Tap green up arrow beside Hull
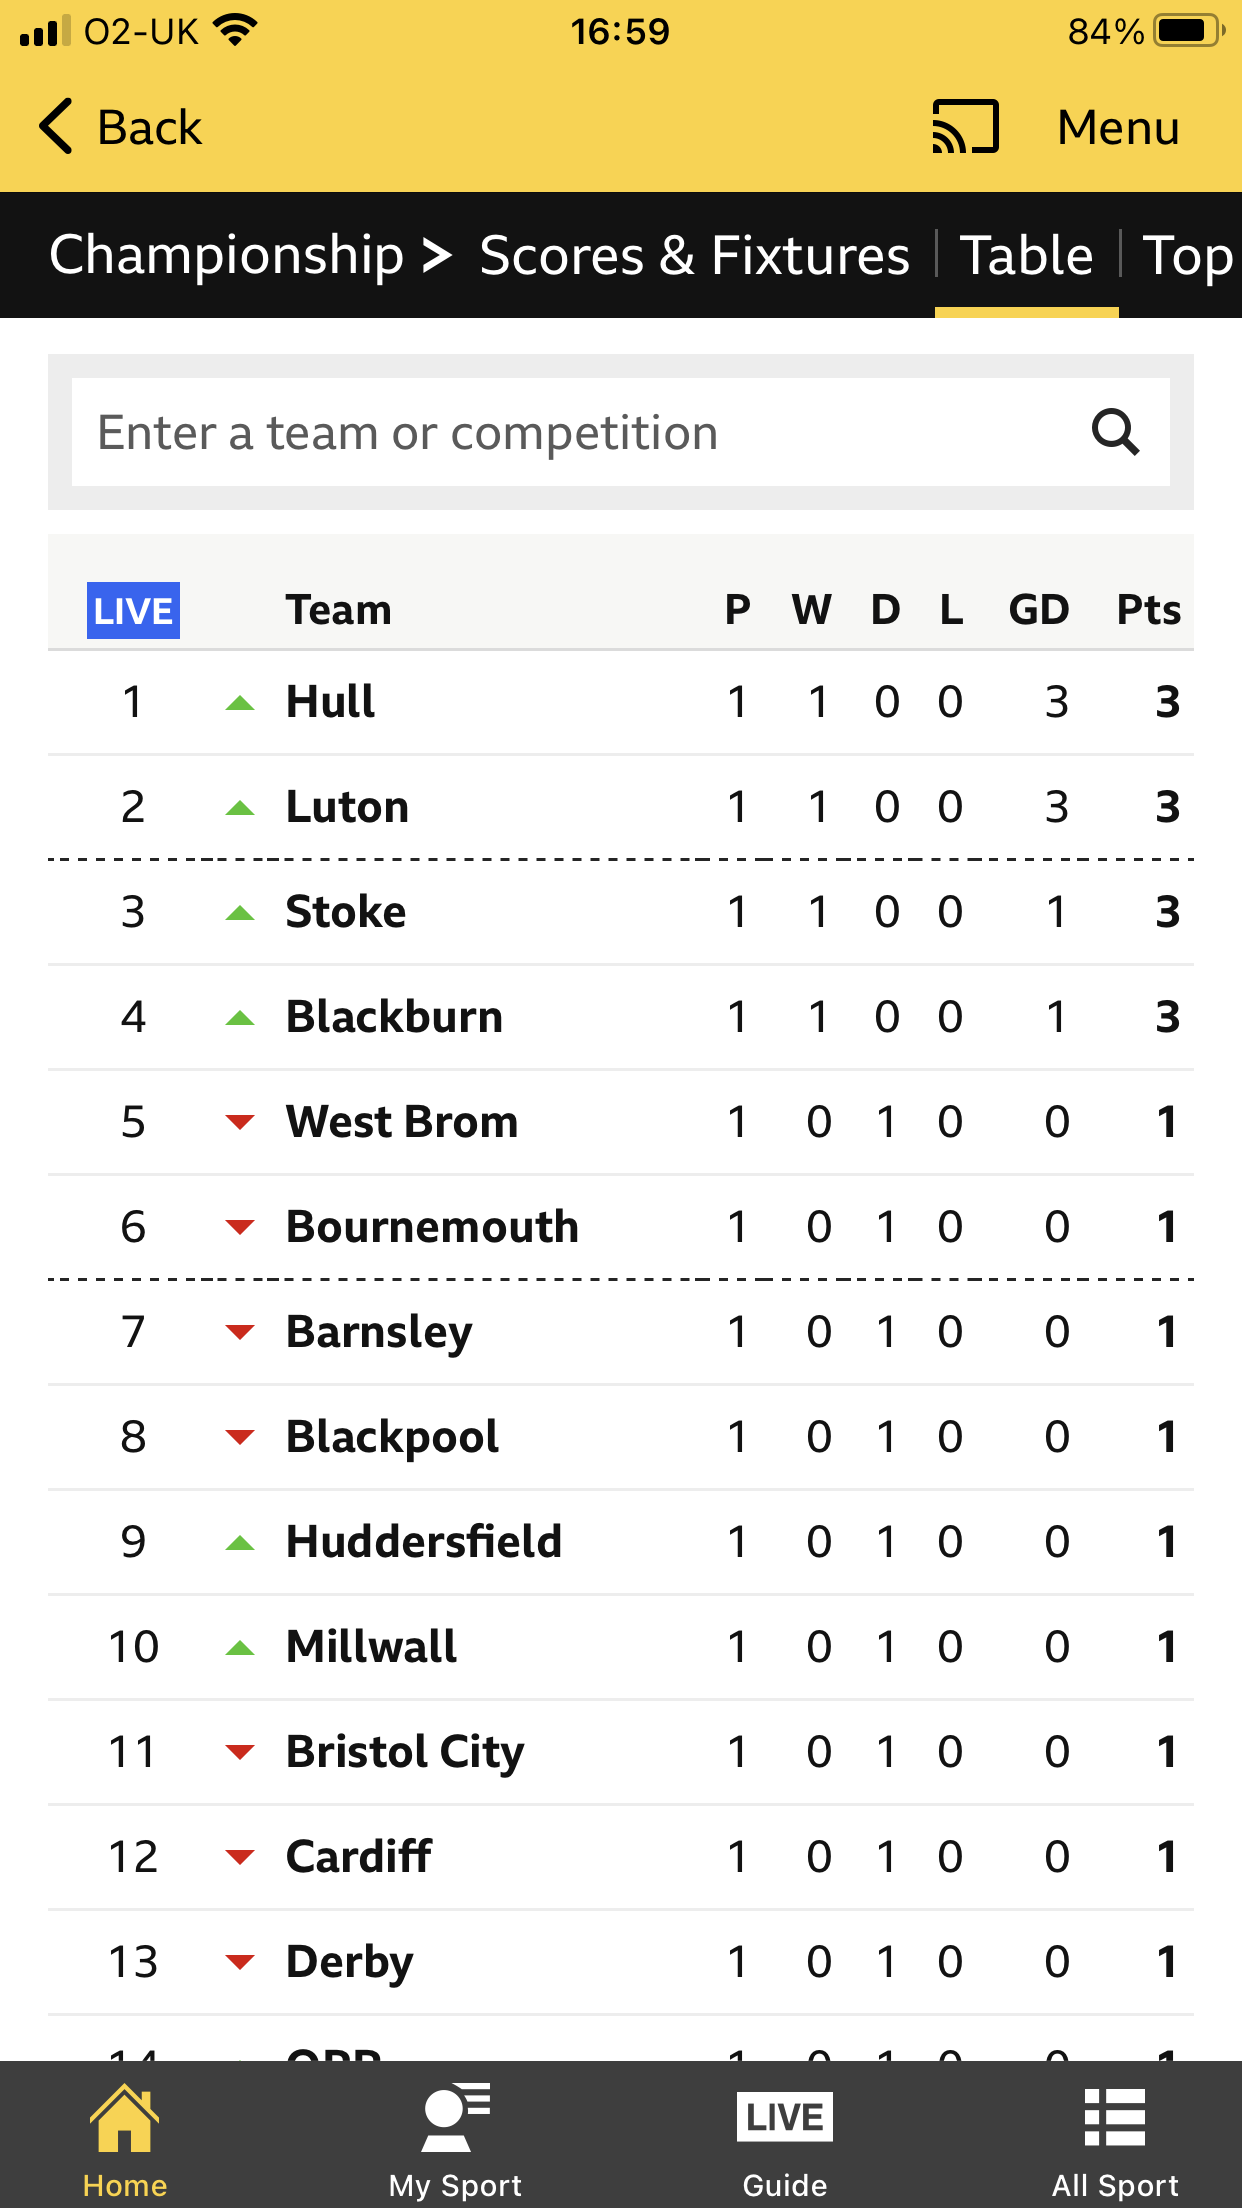The width and height of the screenshot is (1242, 2208). (240, 703)
